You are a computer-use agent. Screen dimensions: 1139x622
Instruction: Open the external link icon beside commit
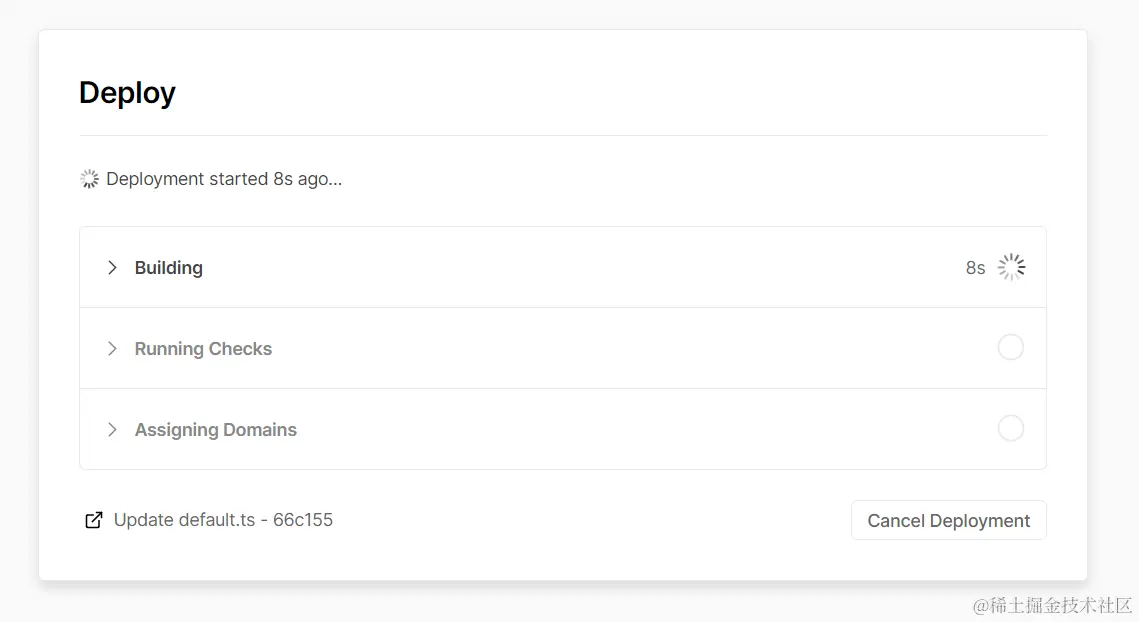pos(94,520)
